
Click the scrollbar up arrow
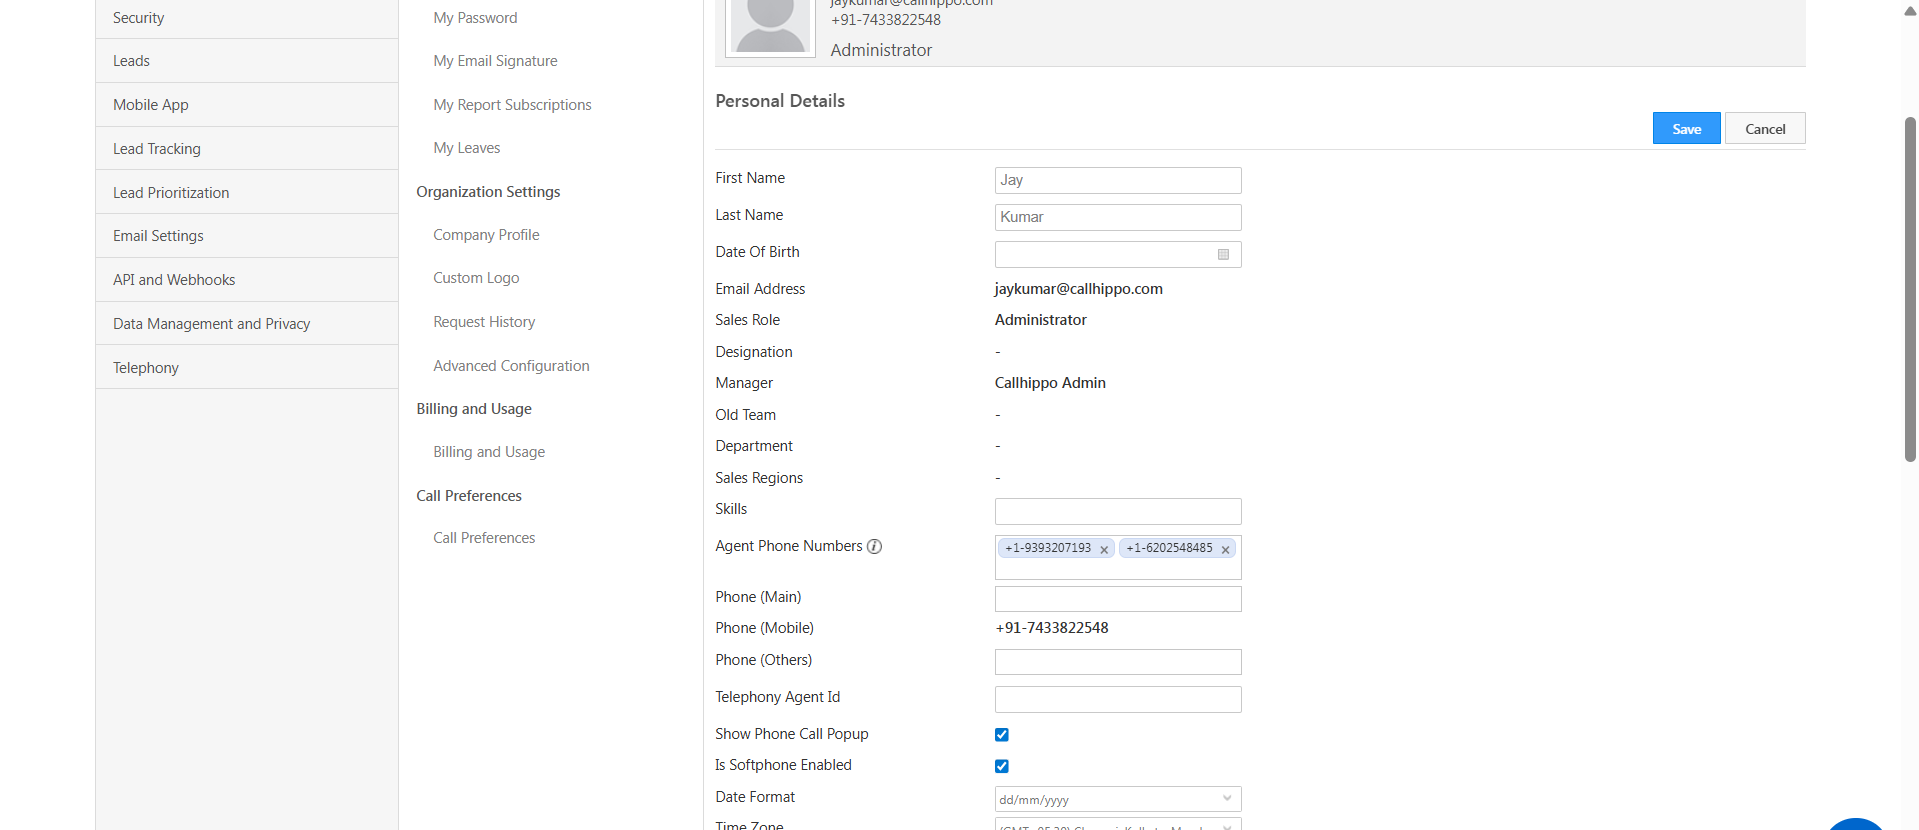1910,11
